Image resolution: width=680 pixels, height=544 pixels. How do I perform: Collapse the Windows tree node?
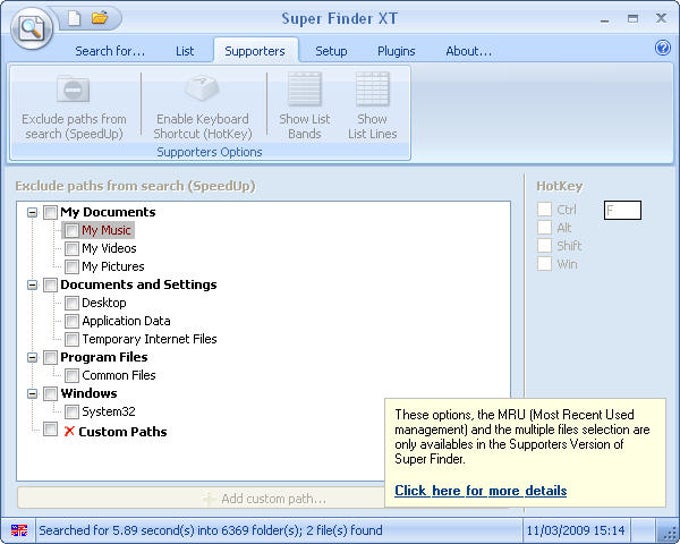32,394
